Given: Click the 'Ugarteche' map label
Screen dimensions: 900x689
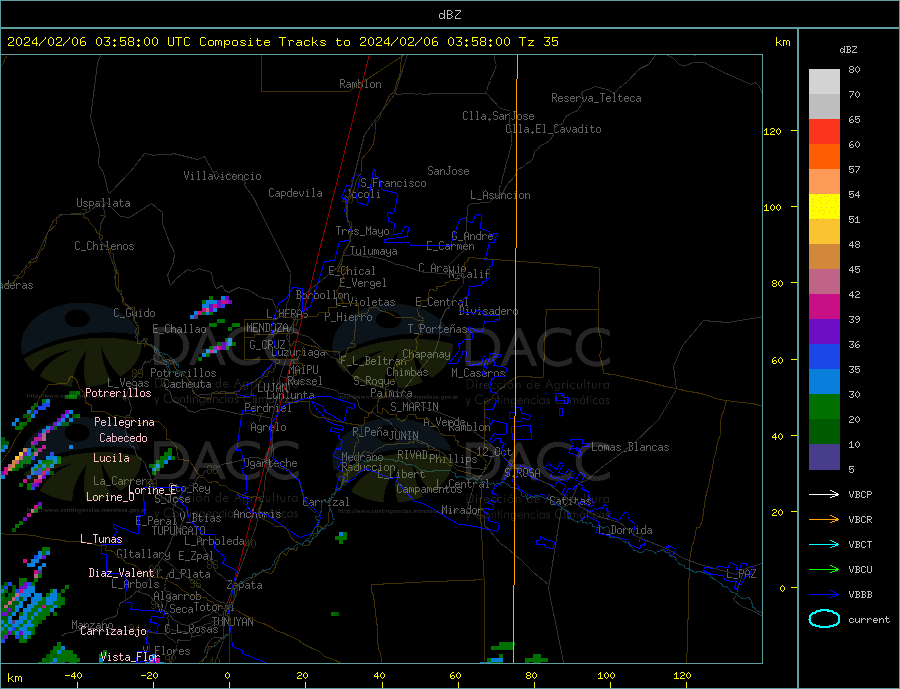Looking at the screenshot, I should (x=270, y=463).
